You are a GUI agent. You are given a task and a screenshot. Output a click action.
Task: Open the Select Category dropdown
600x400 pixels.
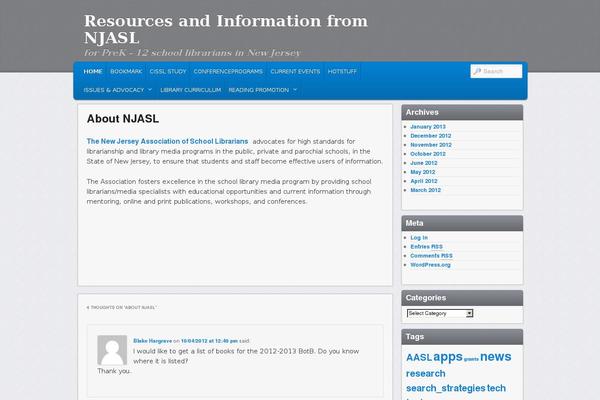tap(440, 313)
